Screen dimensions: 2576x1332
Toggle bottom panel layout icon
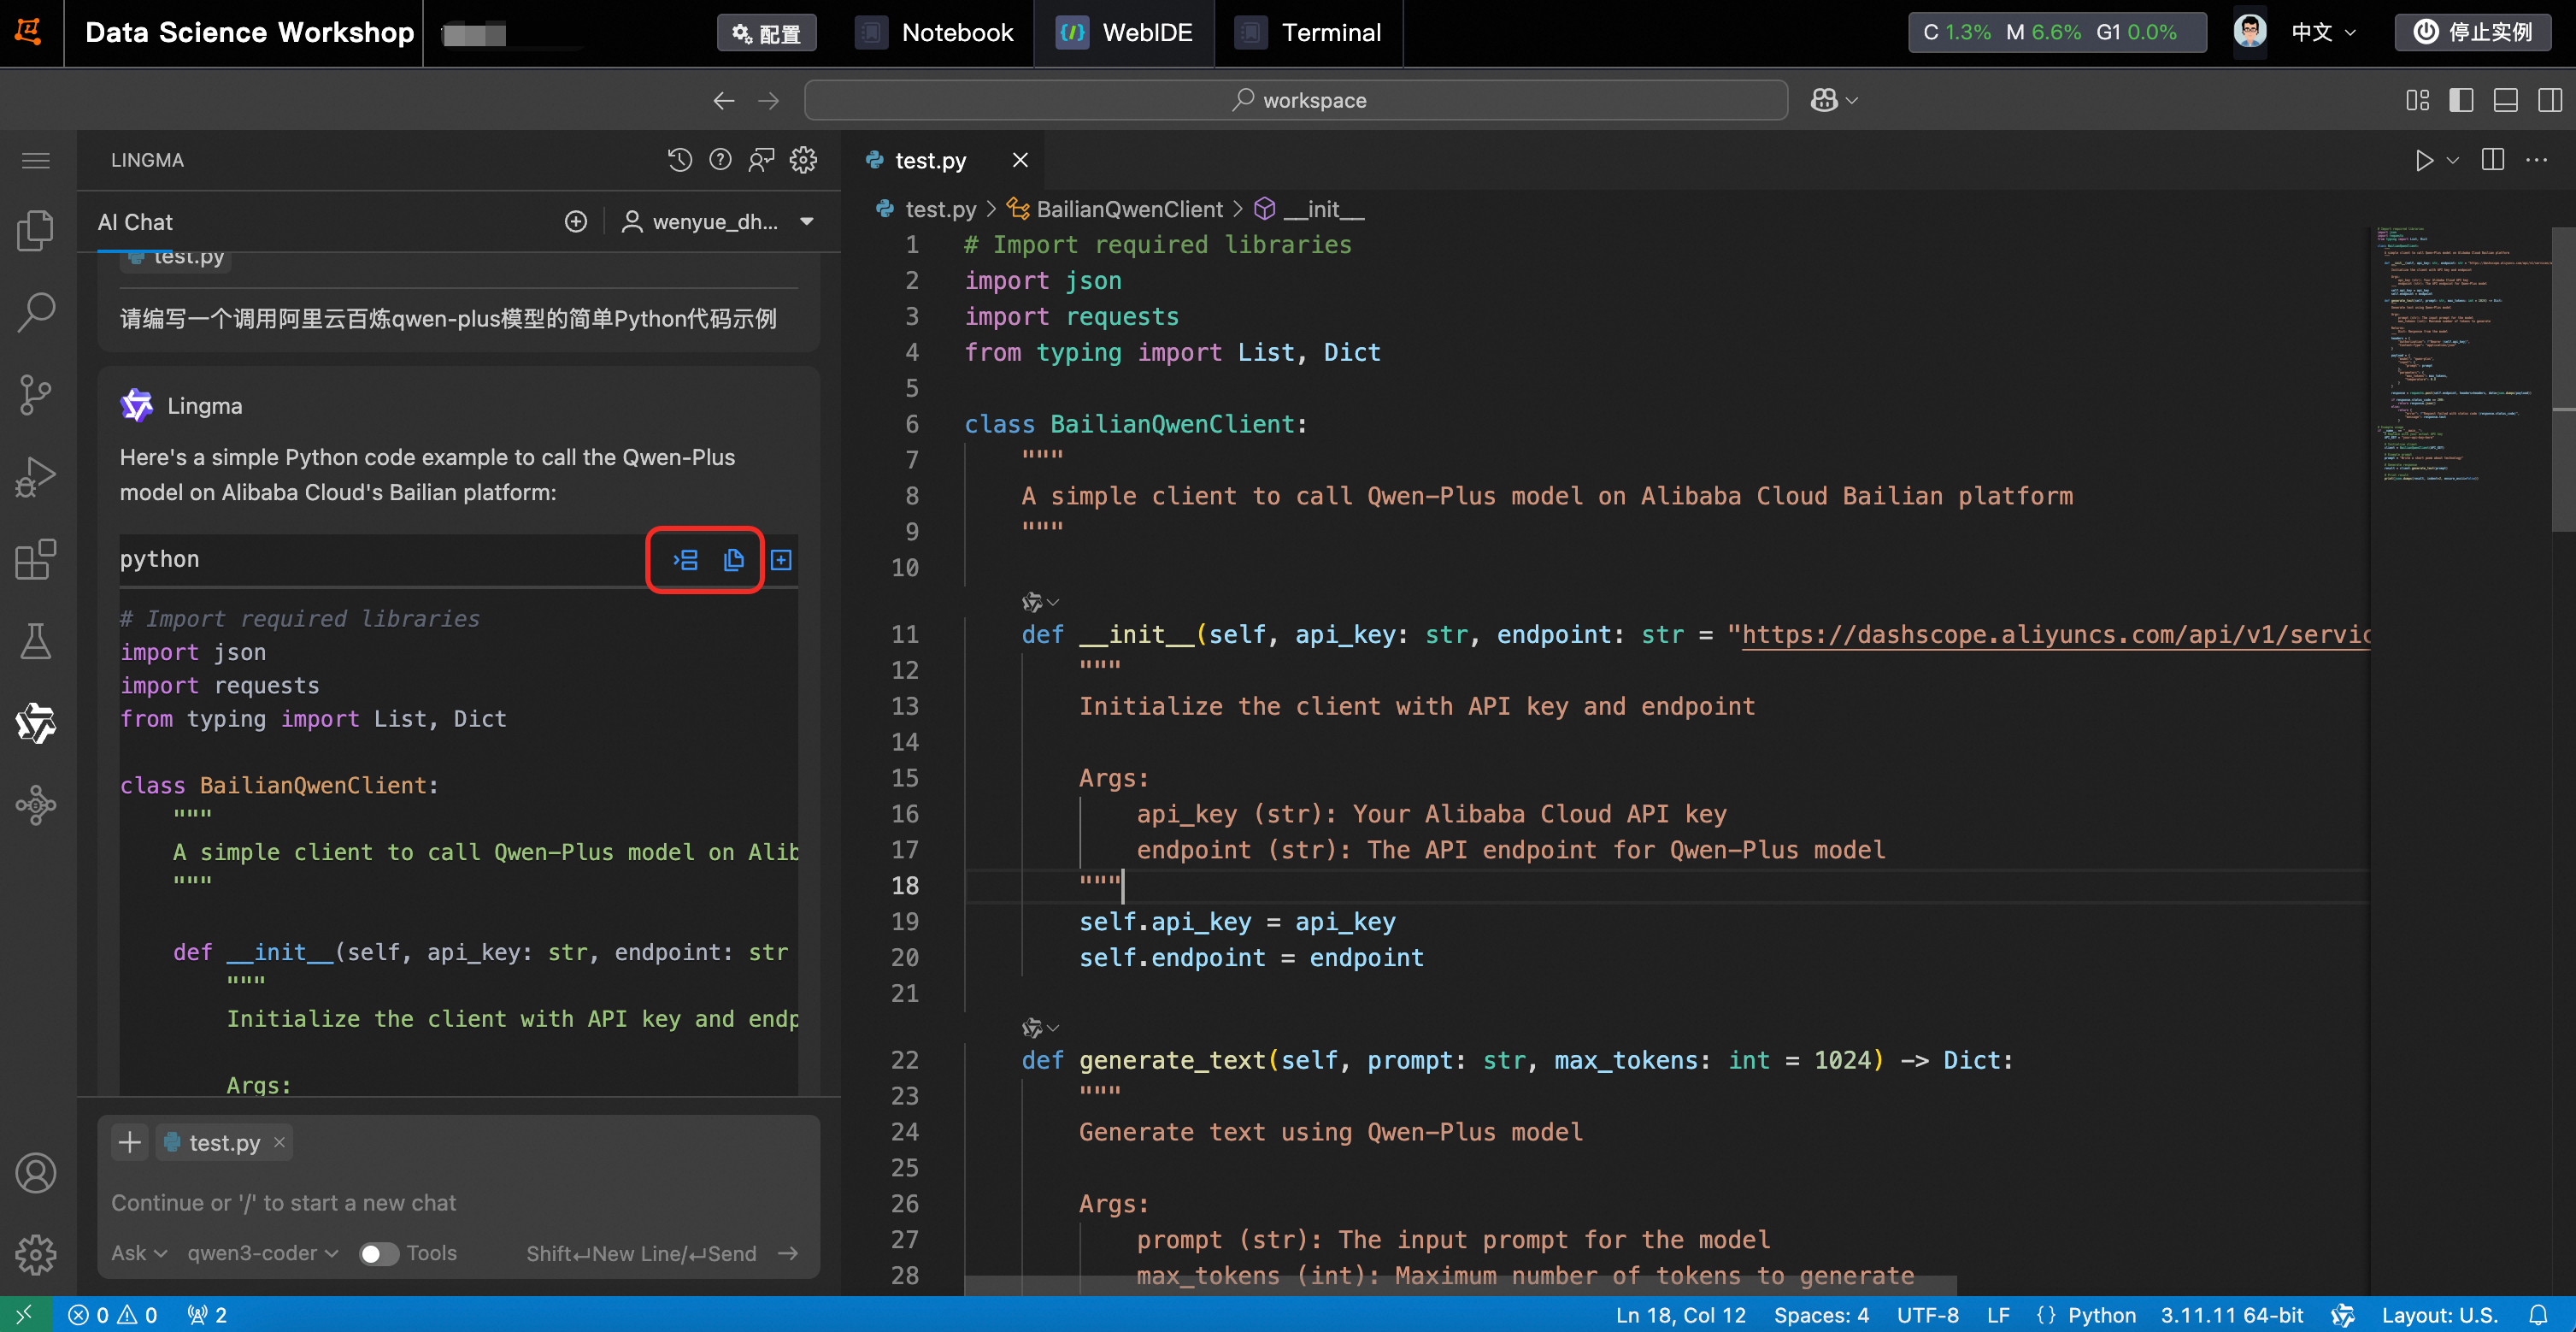pos(2505,100)
